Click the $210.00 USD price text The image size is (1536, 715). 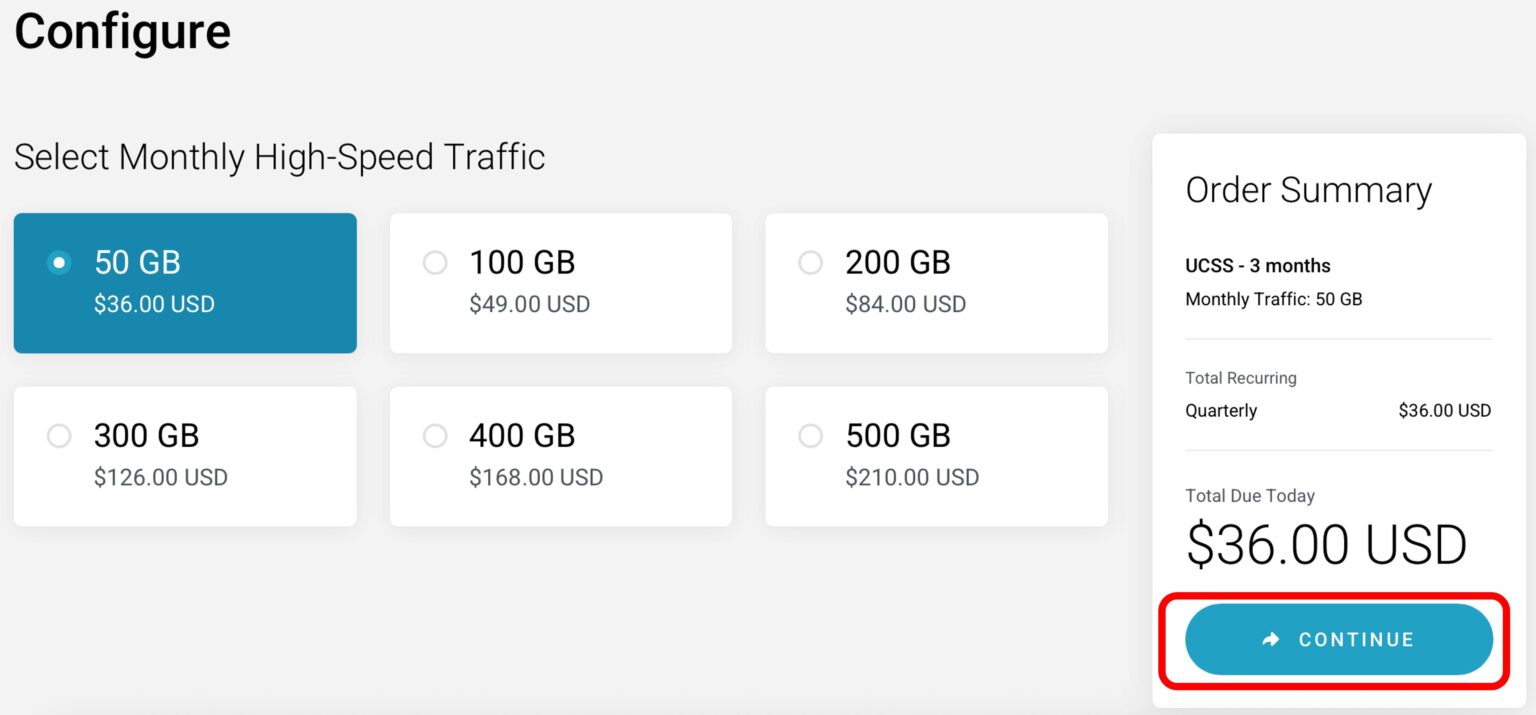pyautogui.click(x=912, y=477)
